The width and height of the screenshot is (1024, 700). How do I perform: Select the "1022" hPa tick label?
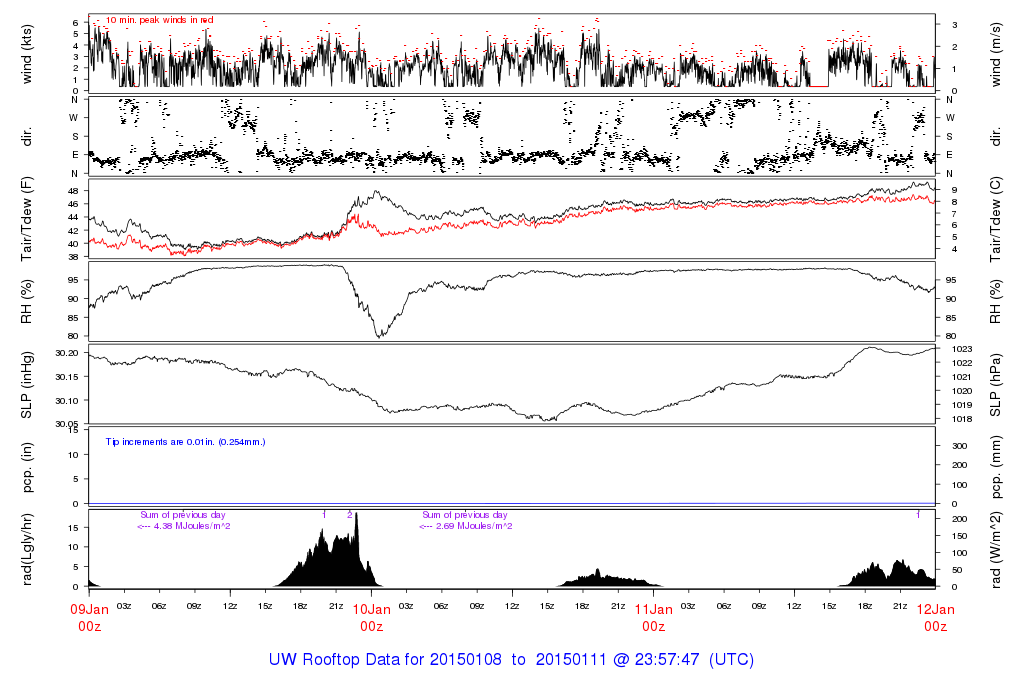[x=962, y=363]
